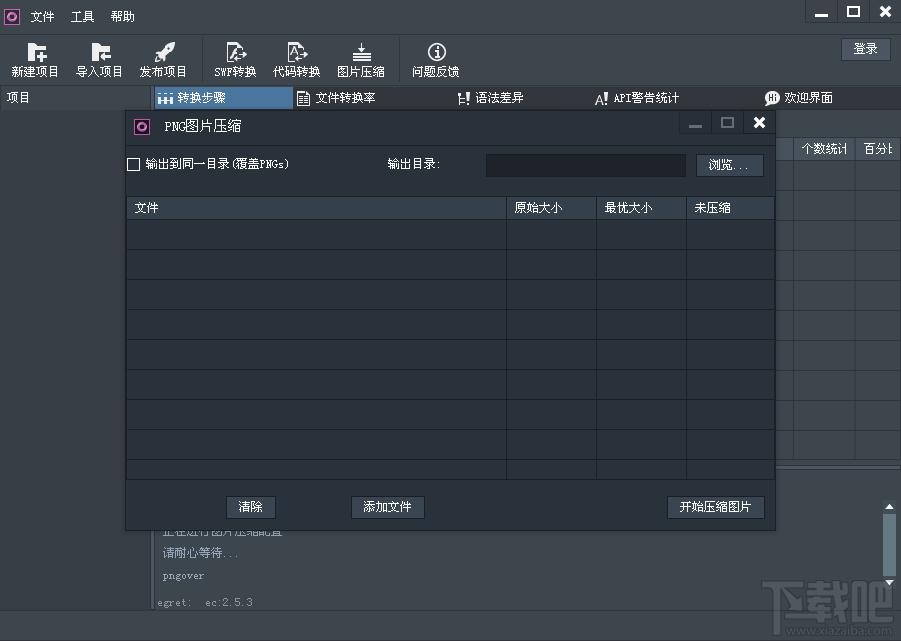Open the SWF转换 conversion tool
Viewport: 901px width, 641px height.
tap(235, 60)
